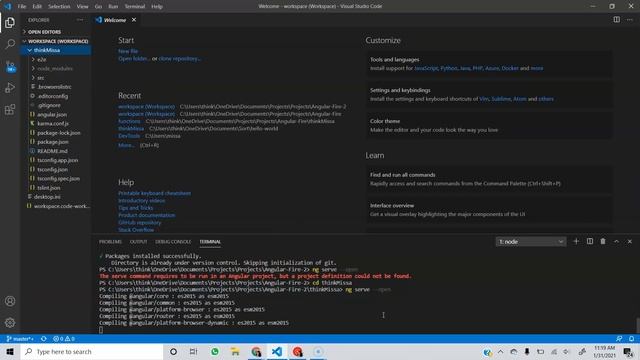Viewport: 640px width, 360px height.
Task: Split the editor to the right
Action: coord(616,20)
